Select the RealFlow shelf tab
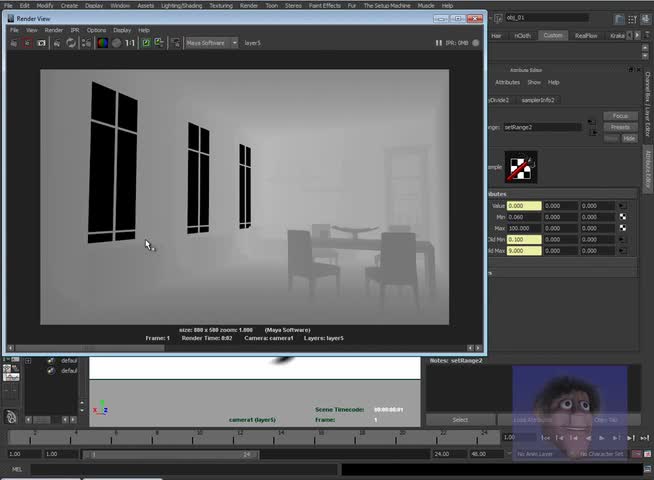 pos(586,35)
